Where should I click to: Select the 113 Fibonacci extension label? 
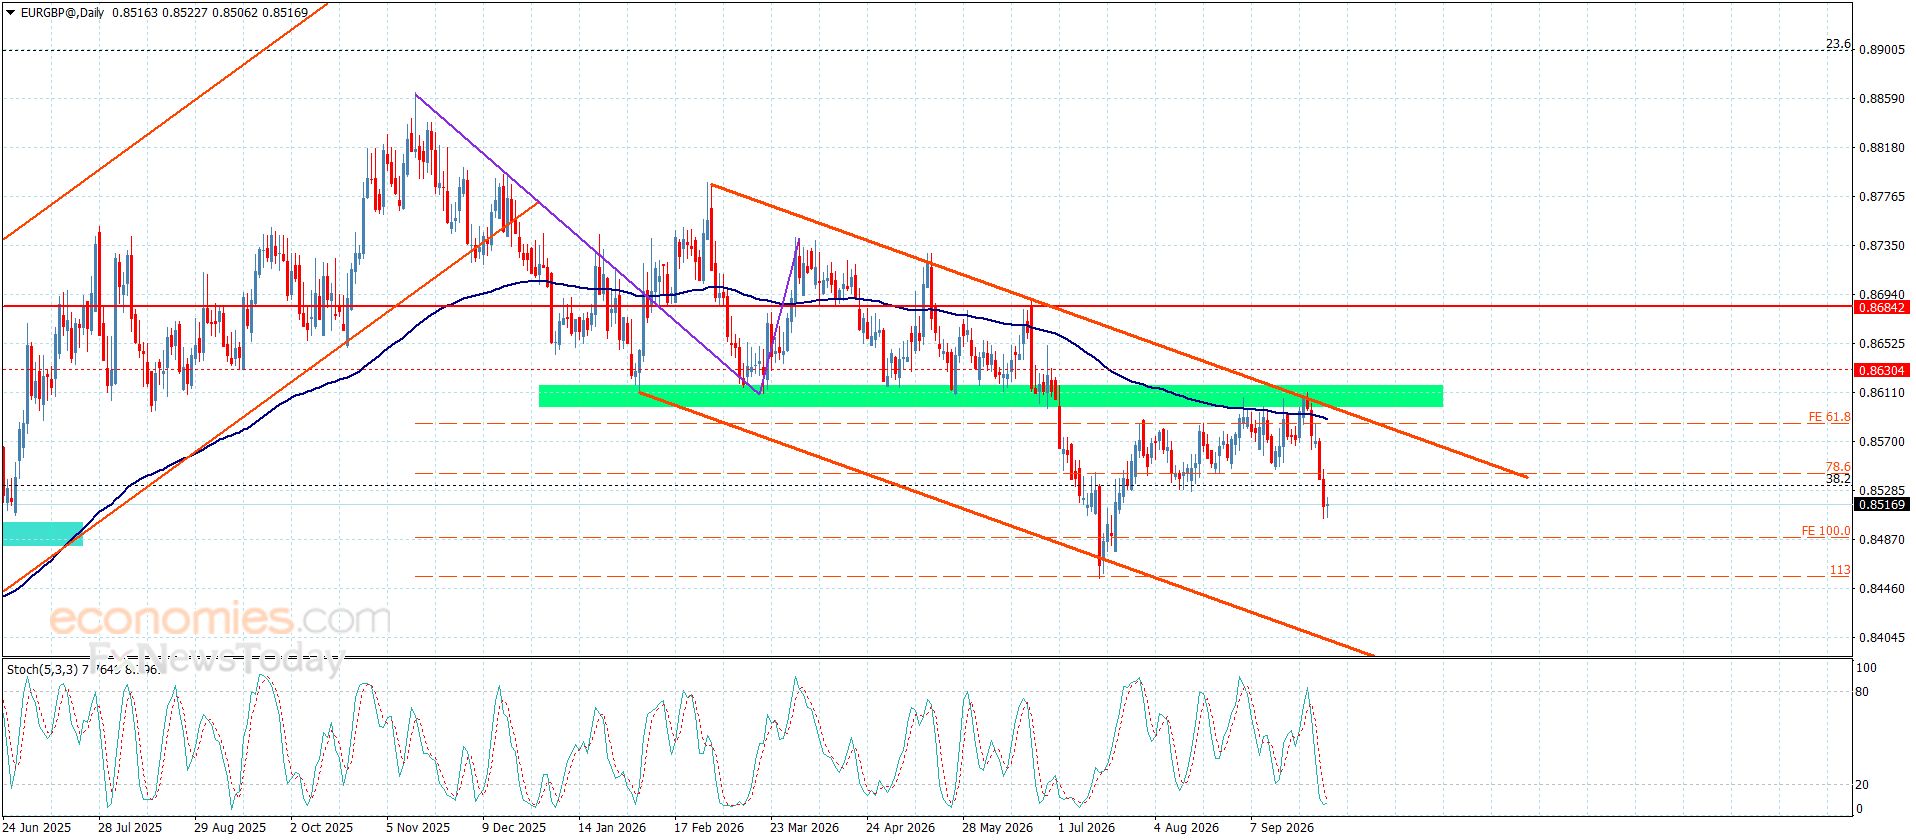coord(1840,570)
